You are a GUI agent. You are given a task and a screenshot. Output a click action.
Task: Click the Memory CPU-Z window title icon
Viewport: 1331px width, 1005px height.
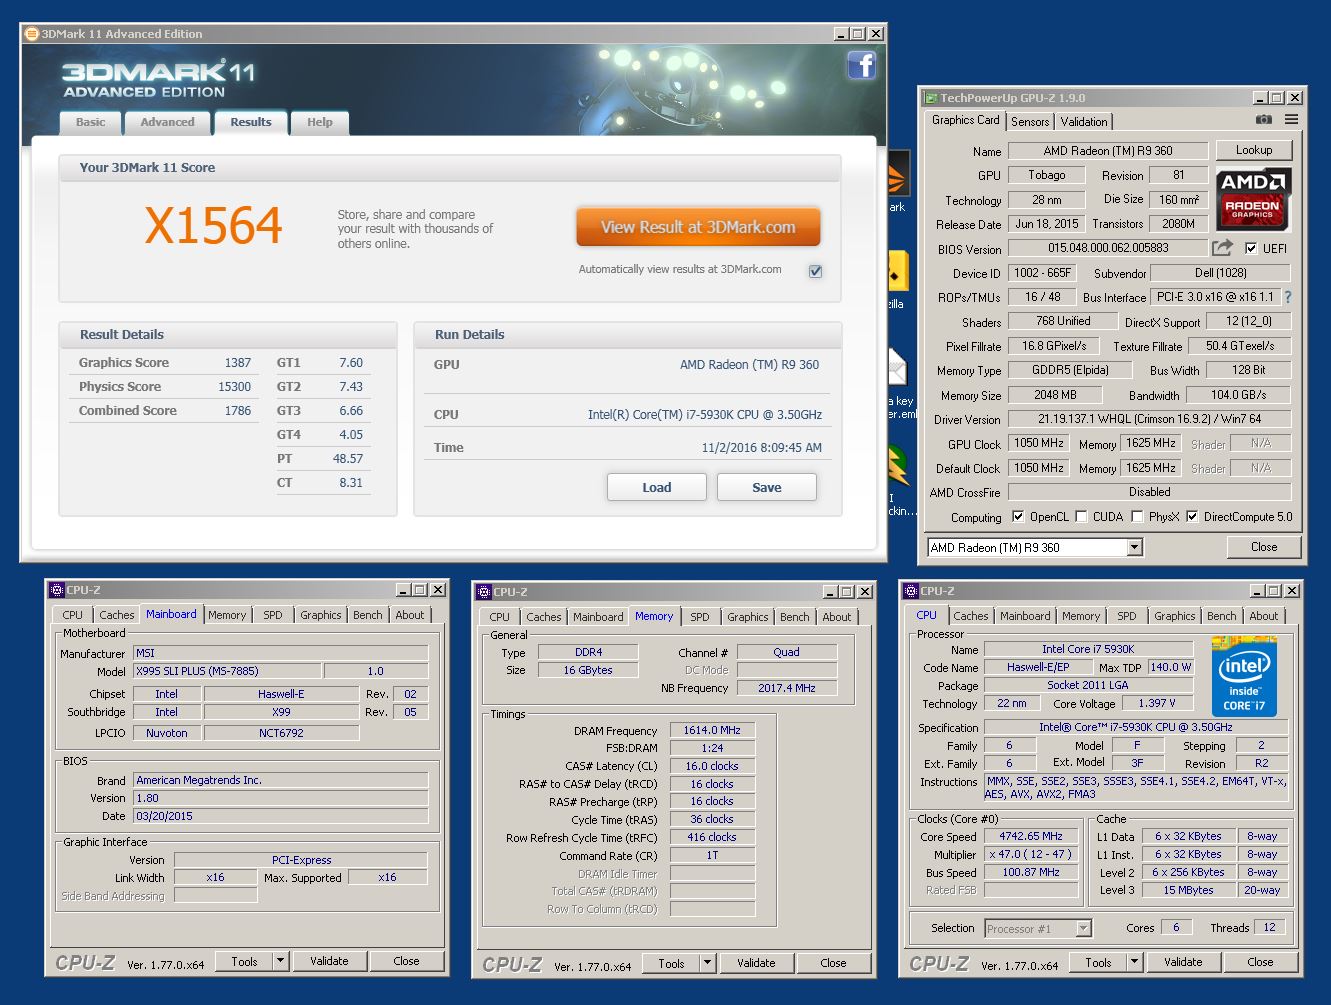point(484,592)
